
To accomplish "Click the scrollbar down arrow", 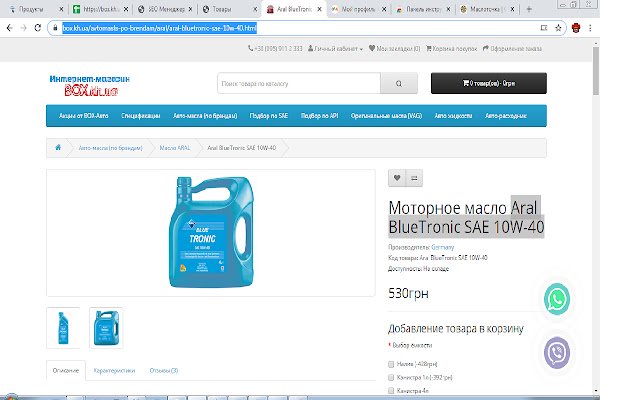I will (x=596, y=391).
